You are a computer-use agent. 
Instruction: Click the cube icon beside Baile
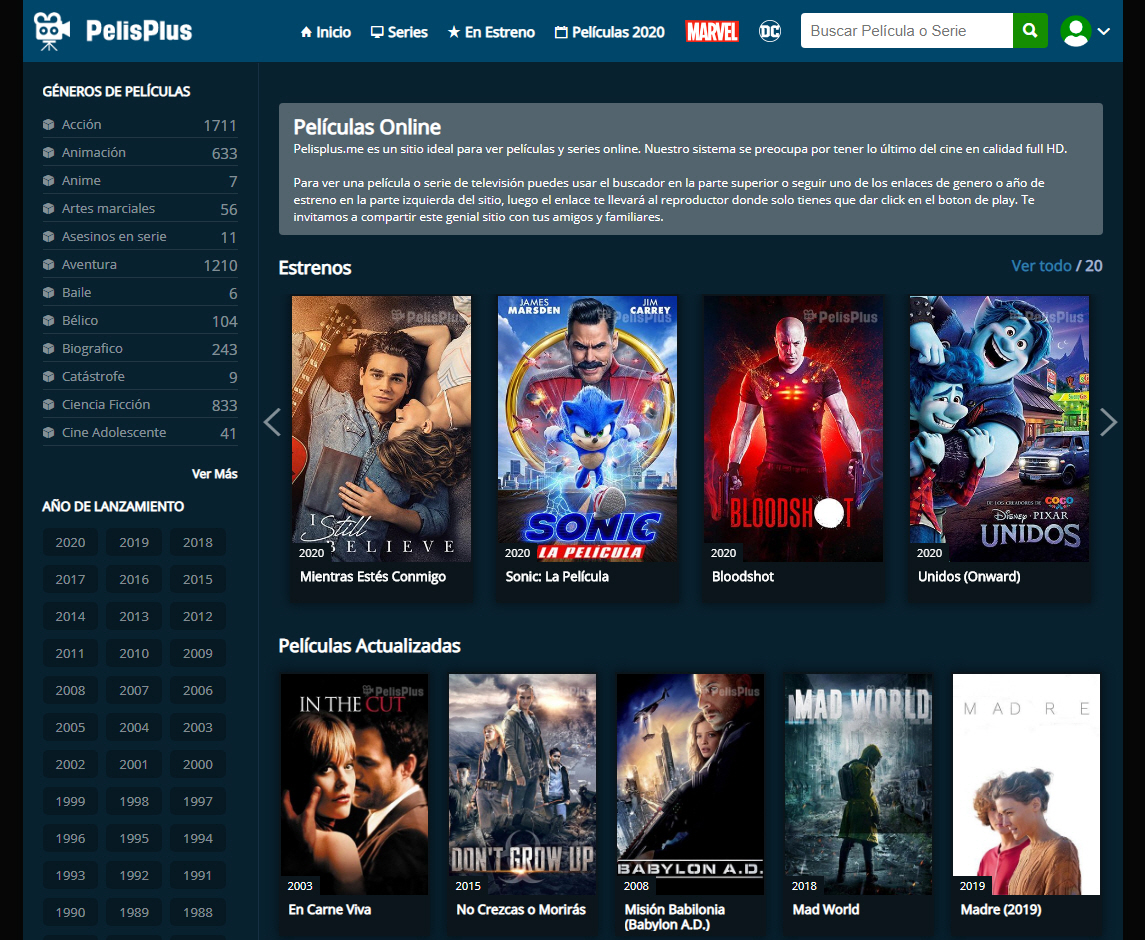point(48,292)
